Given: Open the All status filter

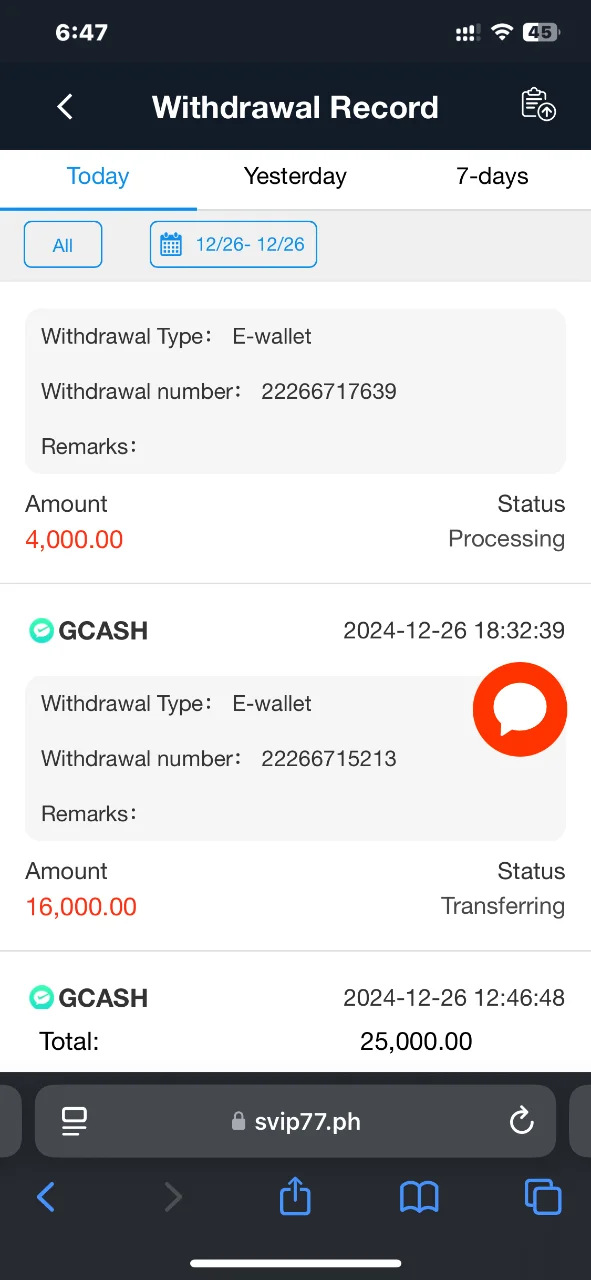Looking at the screenshot, I should click(x=63, y=245).
